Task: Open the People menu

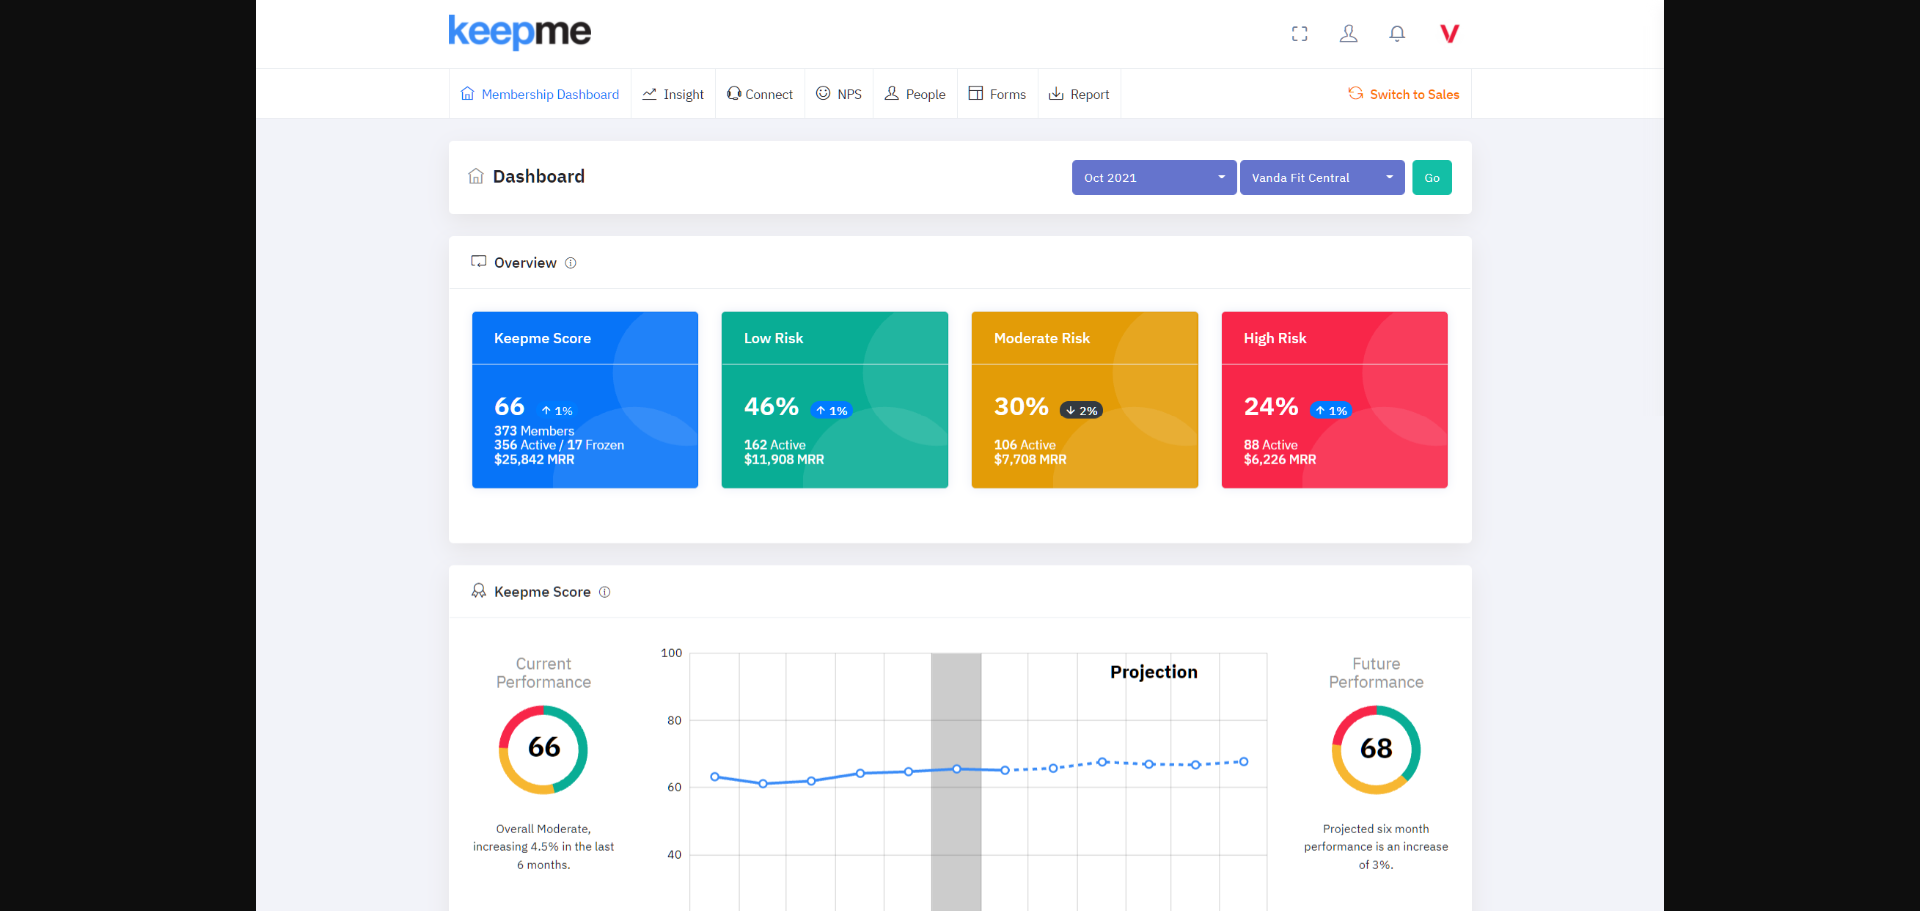Action: (915, 94)
